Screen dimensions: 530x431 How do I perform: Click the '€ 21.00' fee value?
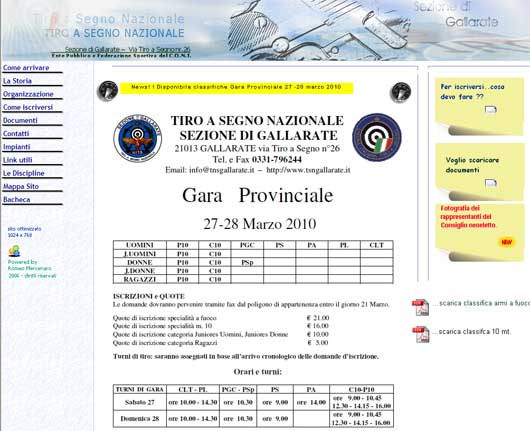pyautogui.click(x=318, y=318)
